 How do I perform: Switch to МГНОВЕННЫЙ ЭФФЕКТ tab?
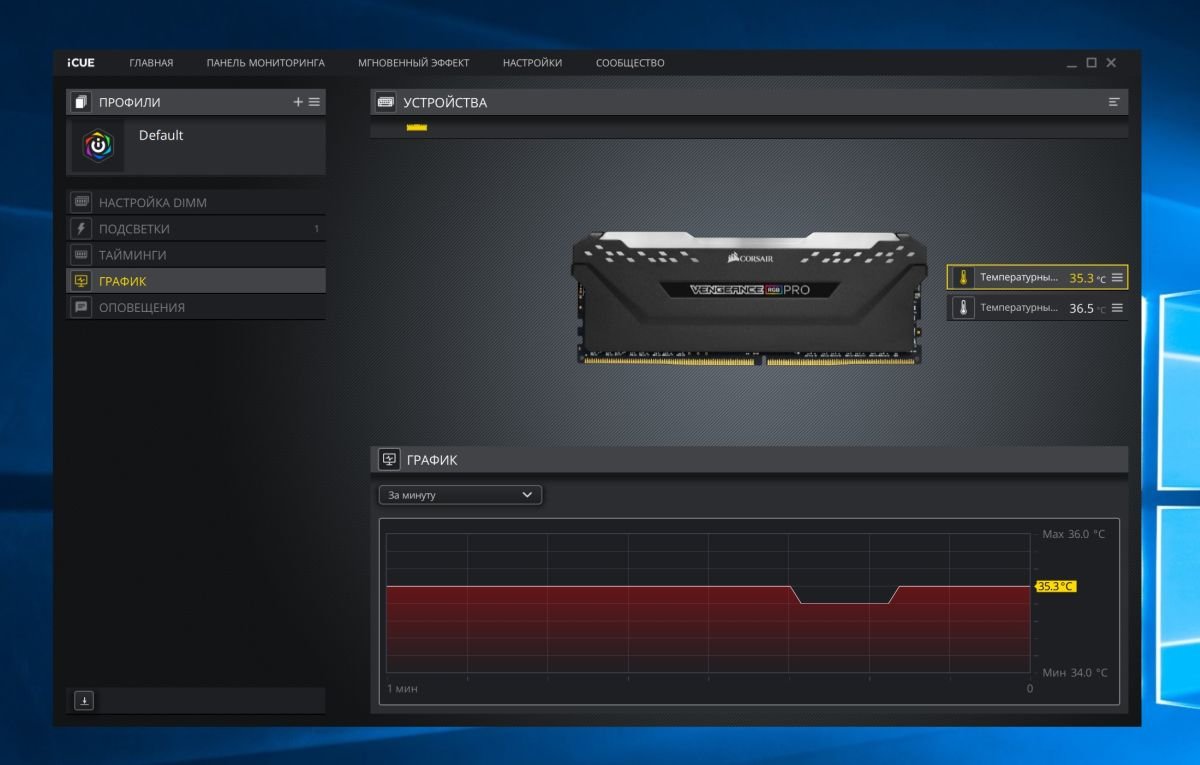[414, 63]
